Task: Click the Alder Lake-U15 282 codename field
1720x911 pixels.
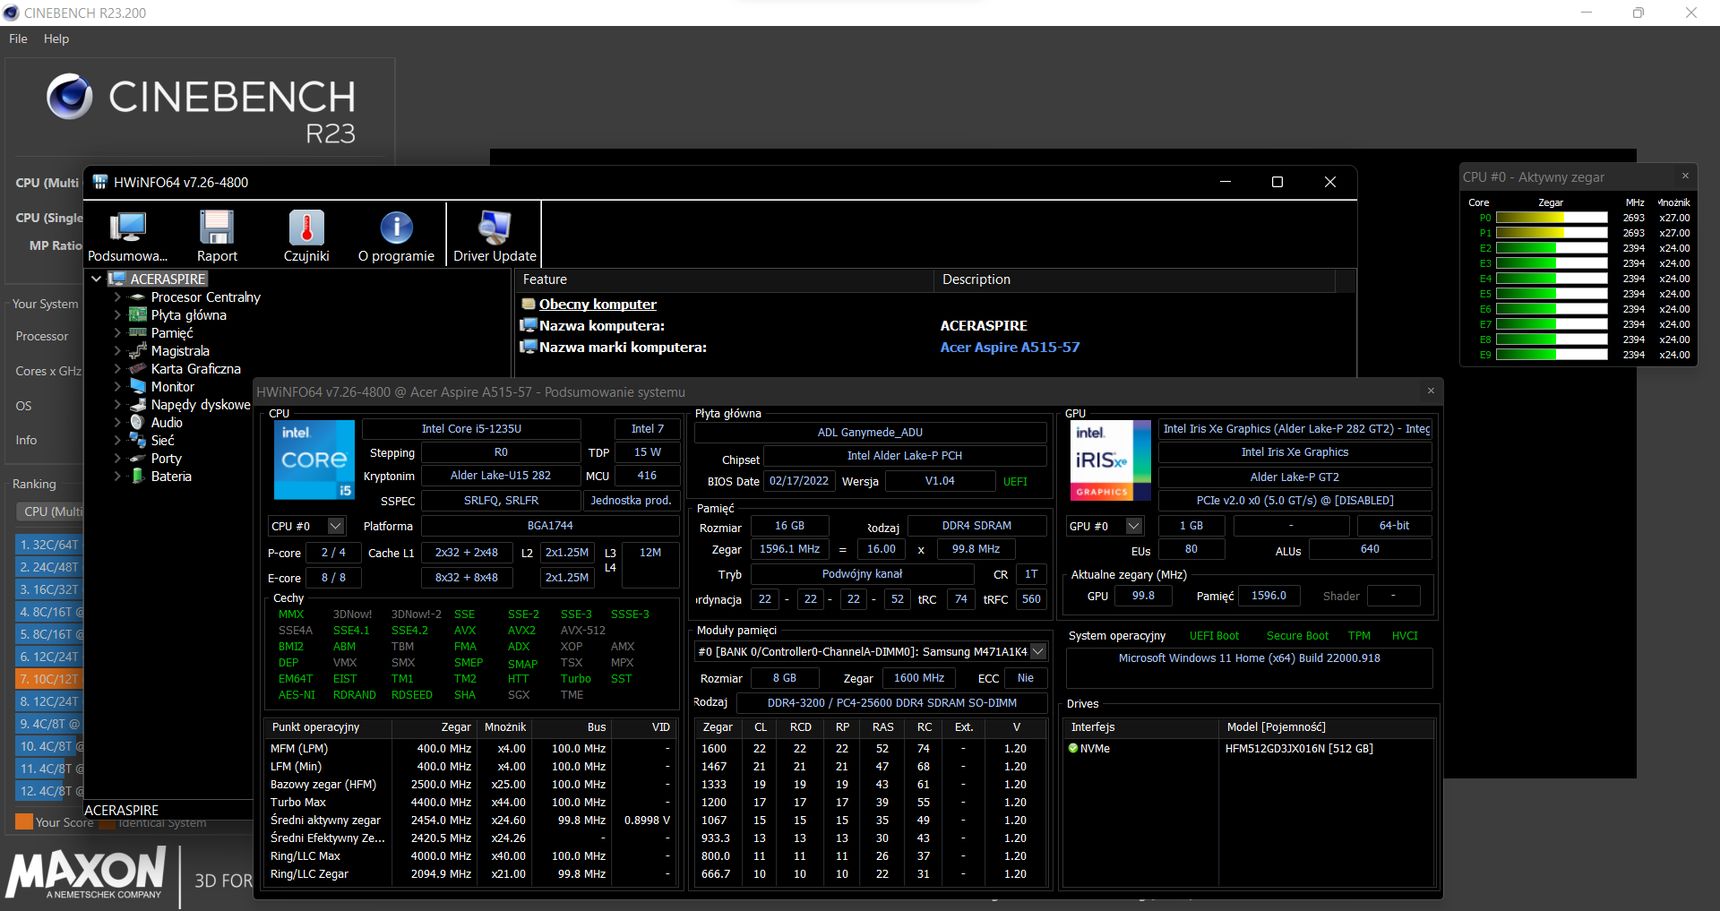Action: [500, 476]
